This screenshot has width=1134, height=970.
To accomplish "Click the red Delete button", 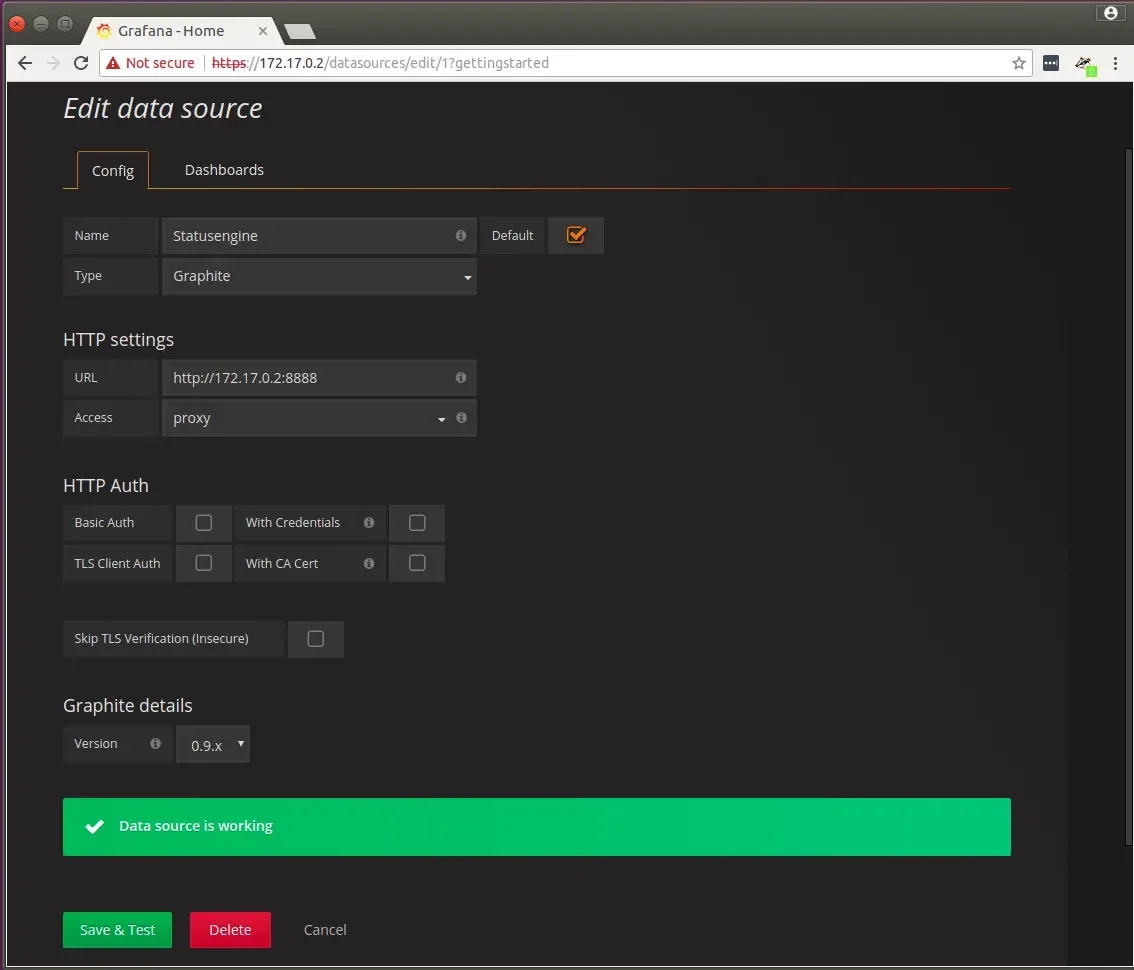I will (x=230, y=929).
